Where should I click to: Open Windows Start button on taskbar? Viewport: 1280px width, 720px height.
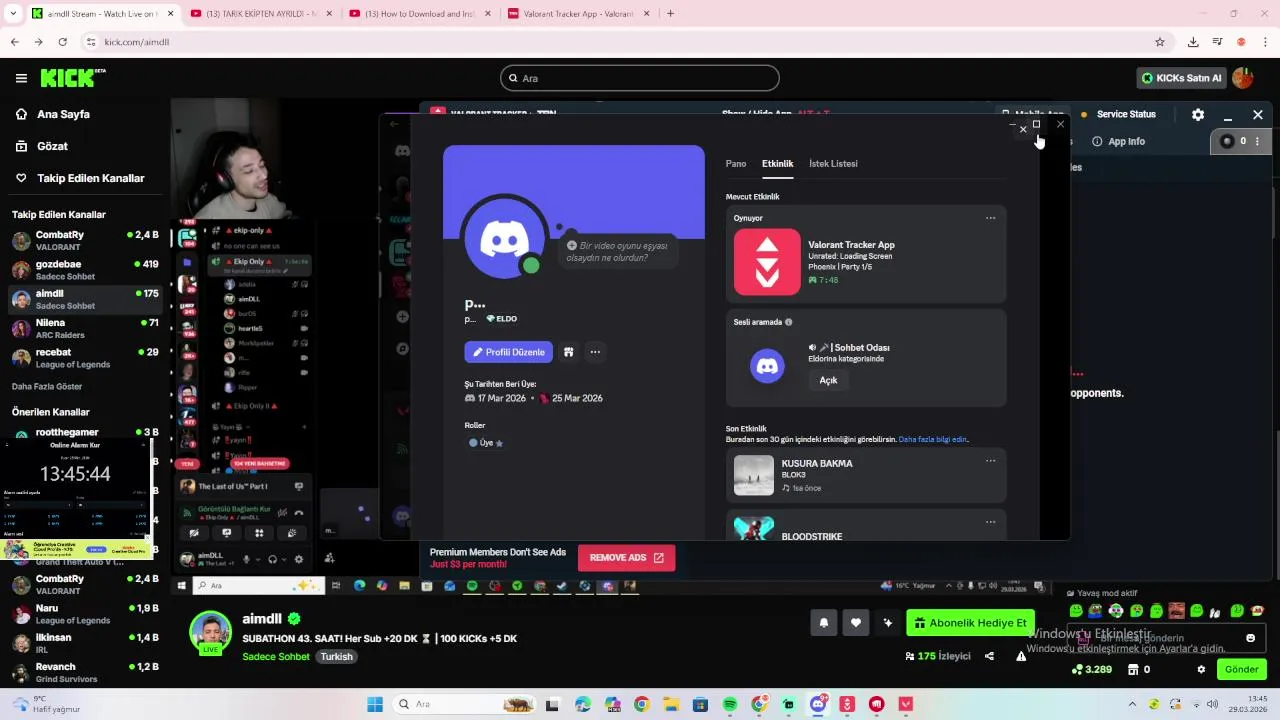(375, 704)
